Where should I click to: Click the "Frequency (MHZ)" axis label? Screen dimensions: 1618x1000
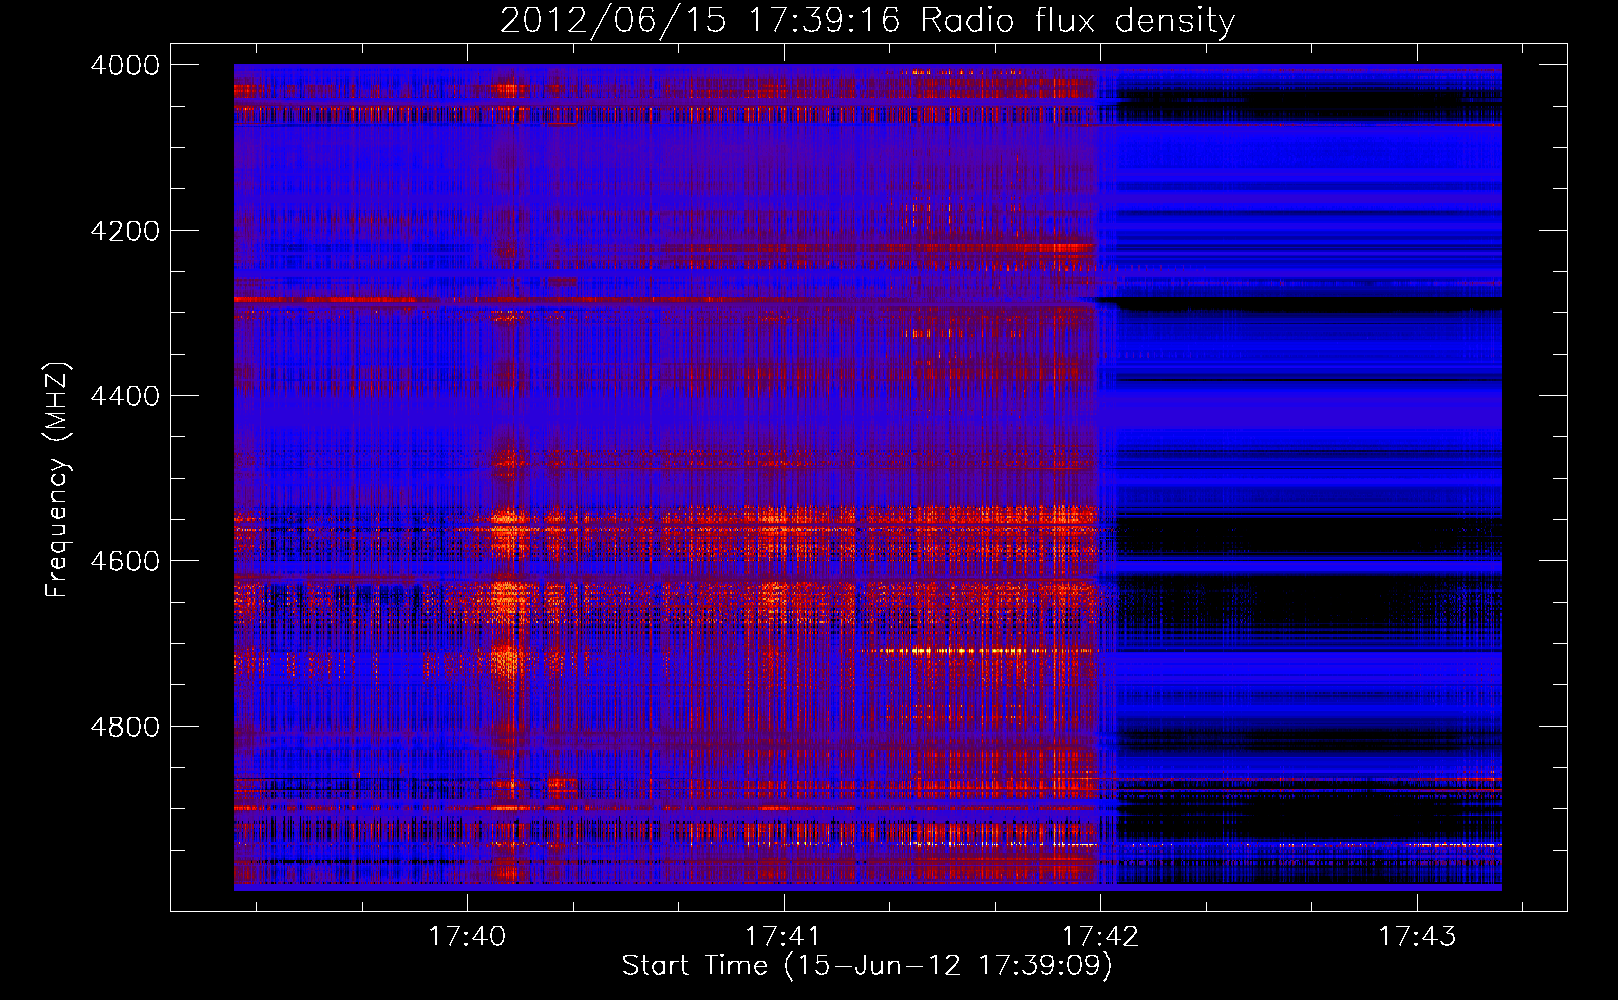(58, 479)
